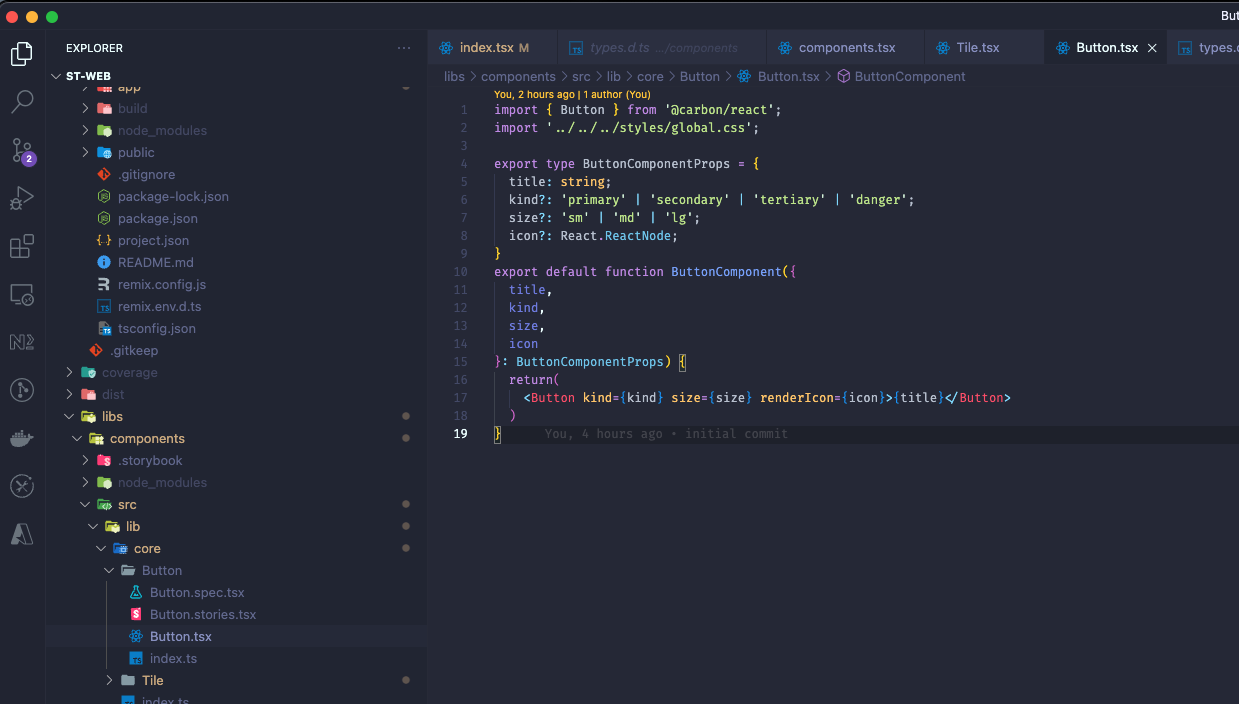Open the Azure view in activity bar
The width and height of the screenshot is (1239, 704).
click(22, 534)
